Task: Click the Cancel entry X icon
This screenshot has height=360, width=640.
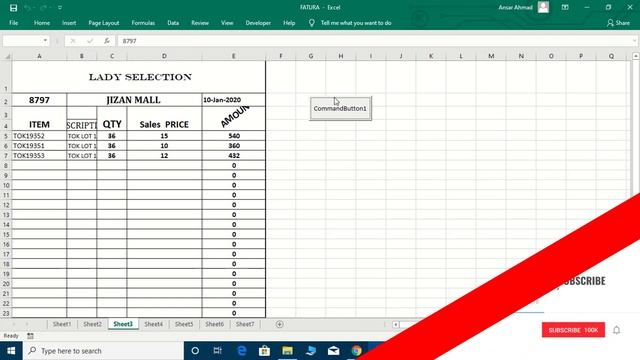Action: 73,41
